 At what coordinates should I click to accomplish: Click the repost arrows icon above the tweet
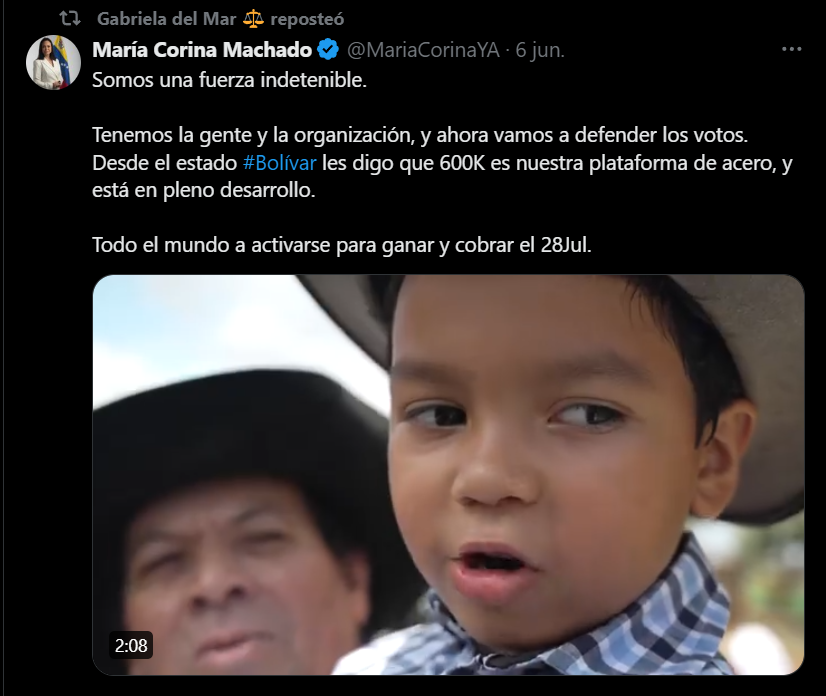click(x=70, y=19)
